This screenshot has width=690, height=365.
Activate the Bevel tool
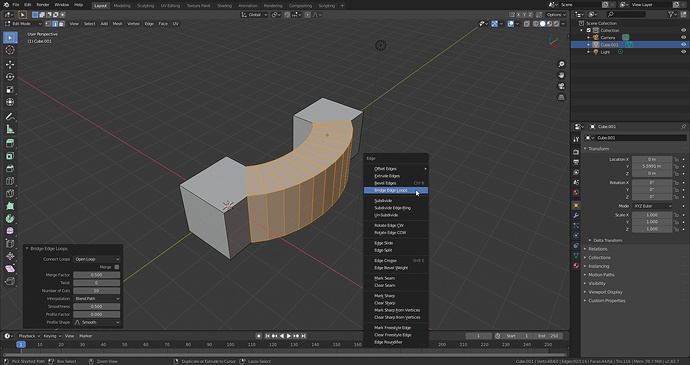click(10, 169)
